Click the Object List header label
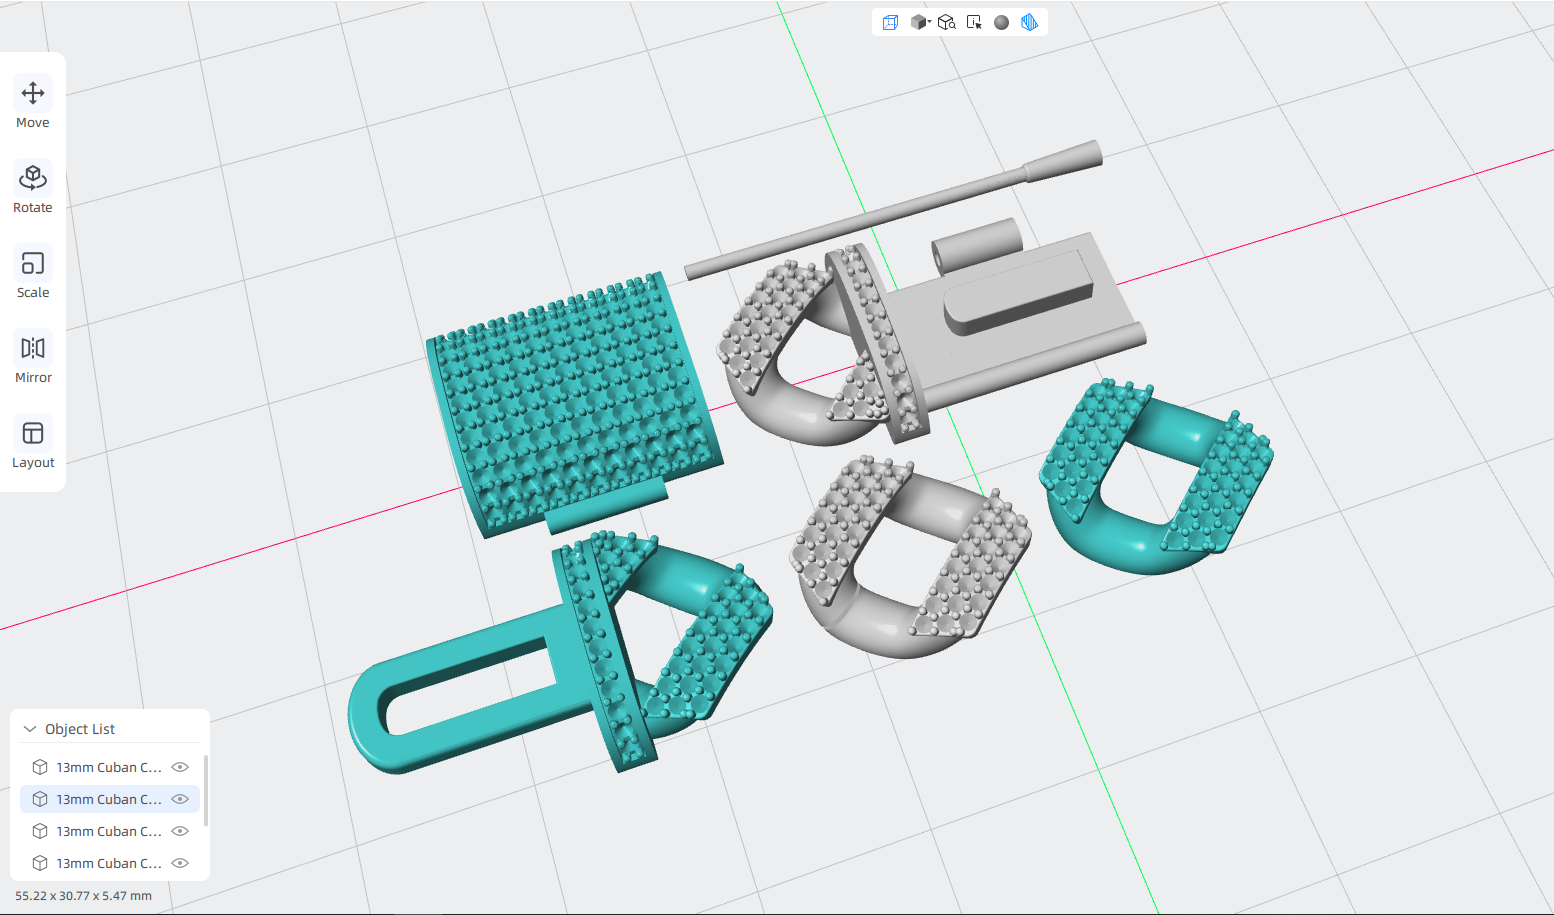The width and height of the screenshot is (1554, 915). (80, 729)
